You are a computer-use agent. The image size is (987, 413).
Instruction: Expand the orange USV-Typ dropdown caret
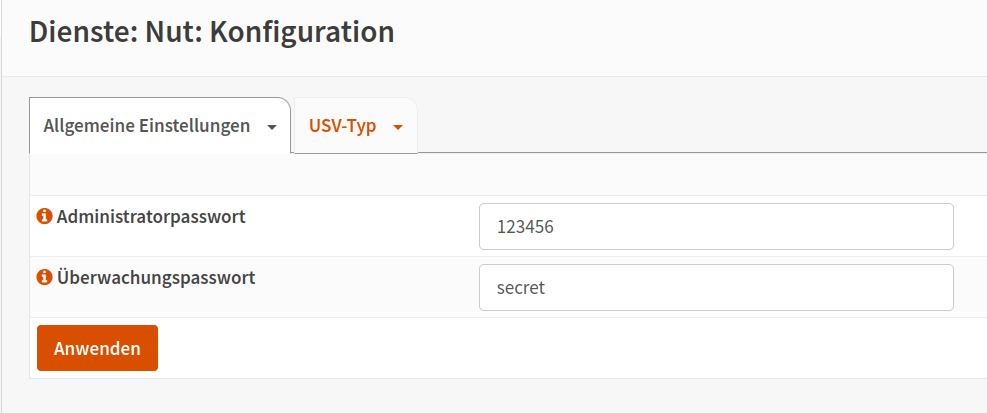coord(397,127)
